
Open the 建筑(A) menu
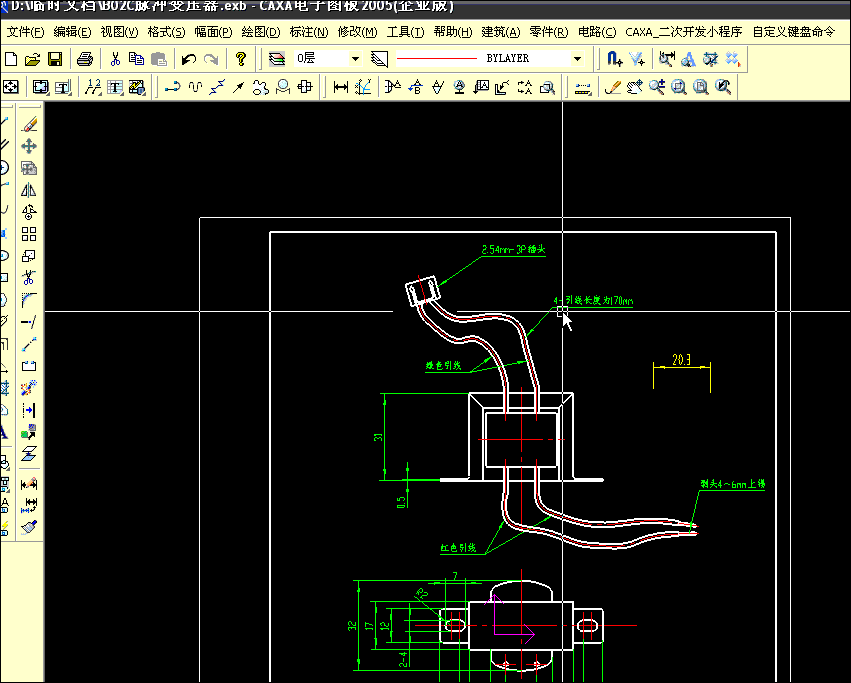[x=500, y=33]
